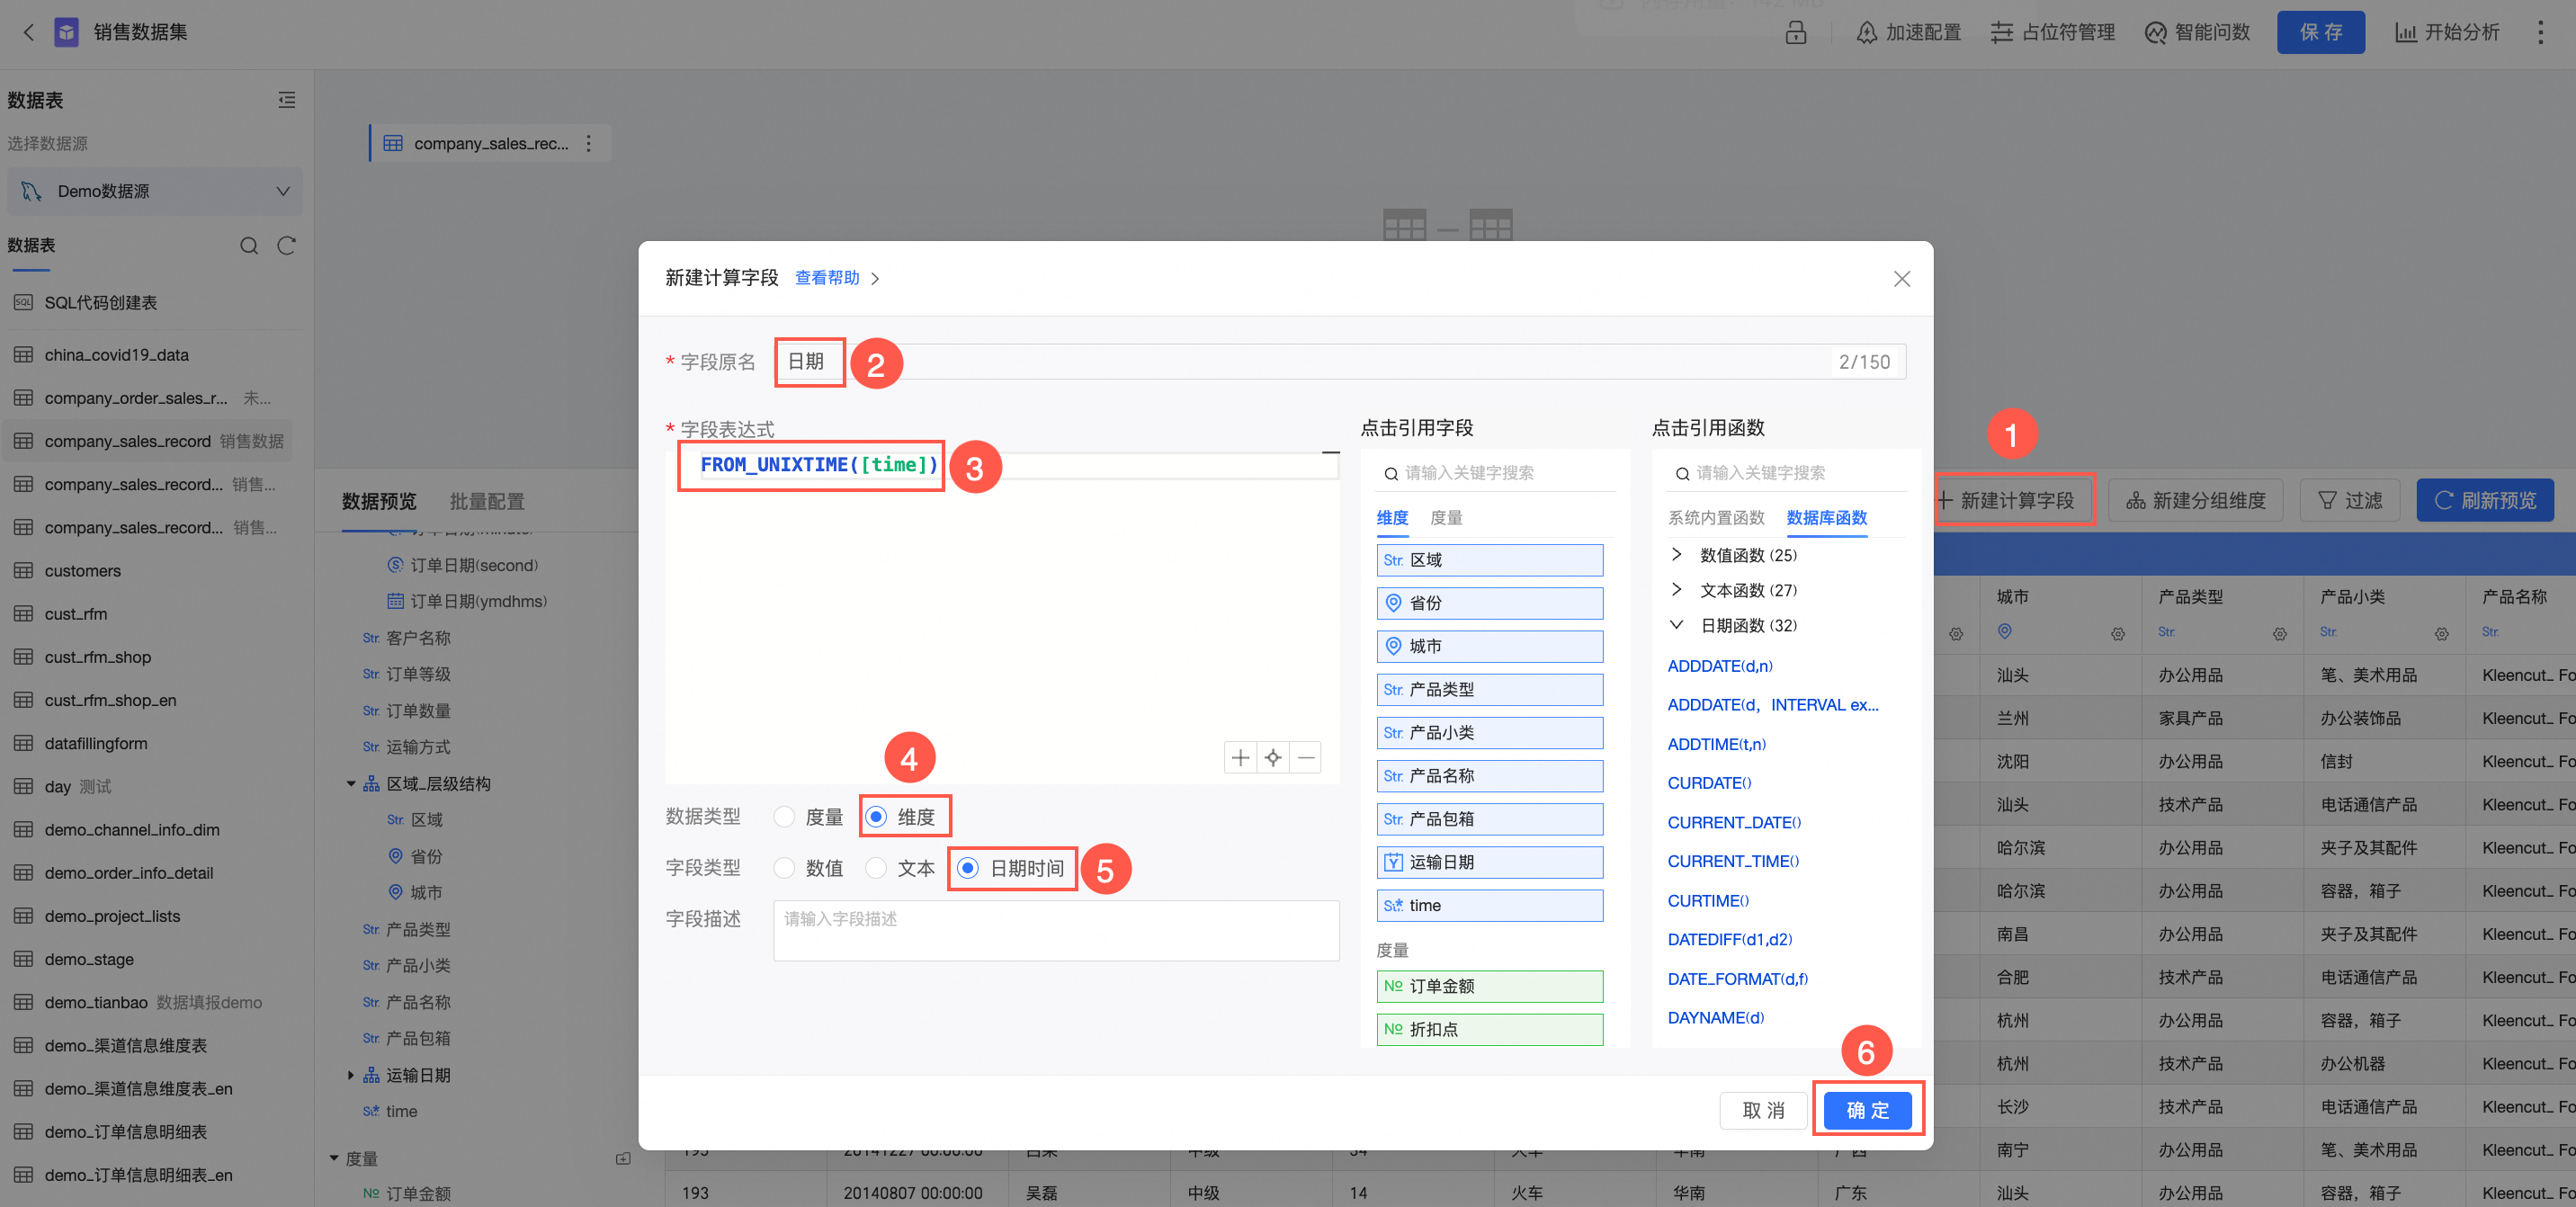Click the zoom-out minus button in expression editor
The height and width of the screenshot is (1207, 2576).
pos(1306,757)
